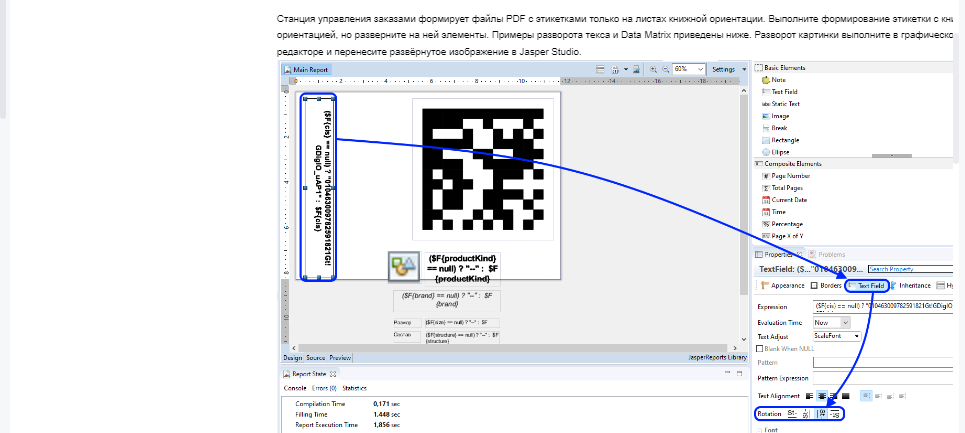Click the Settings button

click(x=723, y=70)
